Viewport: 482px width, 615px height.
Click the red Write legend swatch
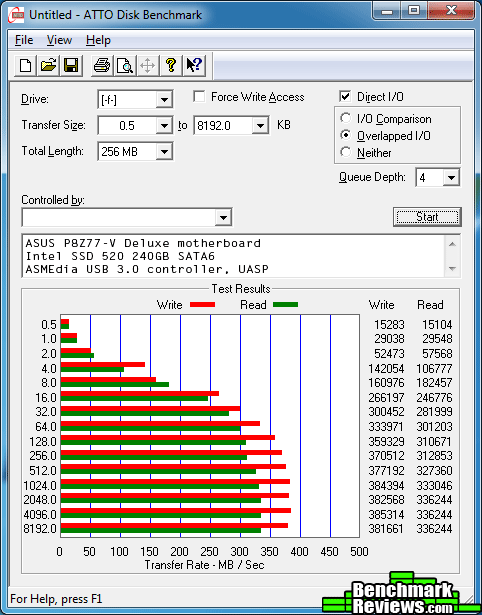(202, 305)
